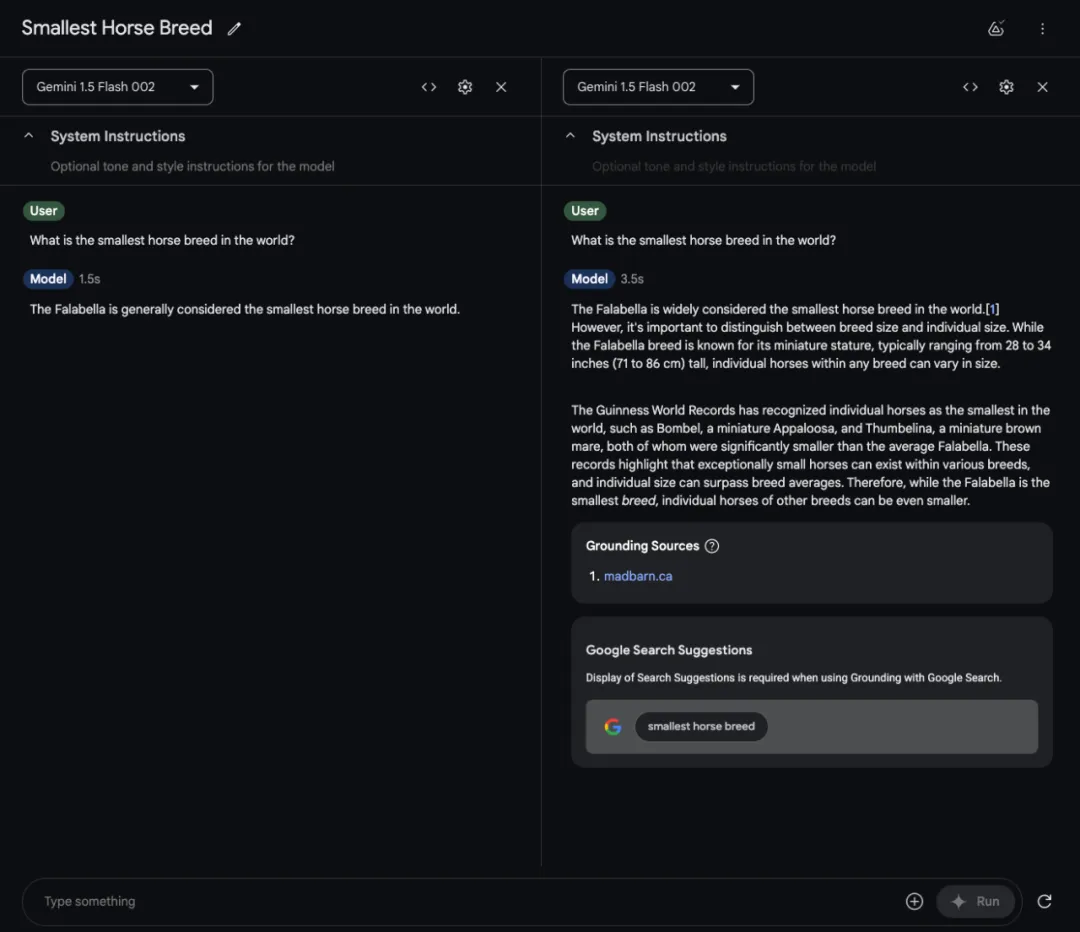Edit the prompt title with the pencil icon
Image resolution: width=1080 pixels, height=932 pixels.
pos(234,28)
